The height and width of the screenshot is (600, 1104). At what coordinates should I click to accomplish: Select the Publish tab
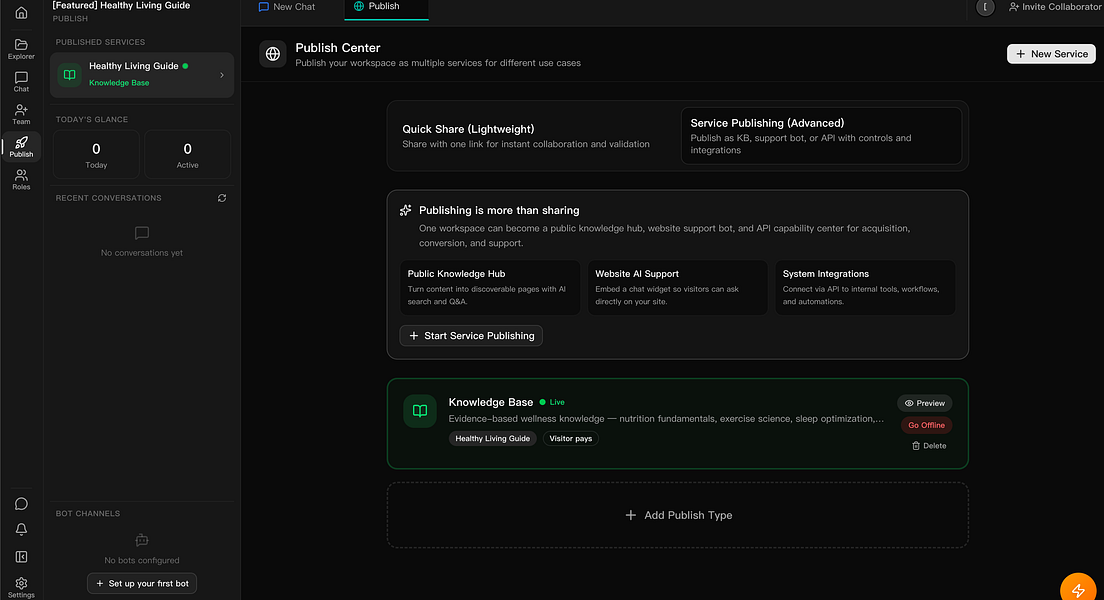coord(385,7)
